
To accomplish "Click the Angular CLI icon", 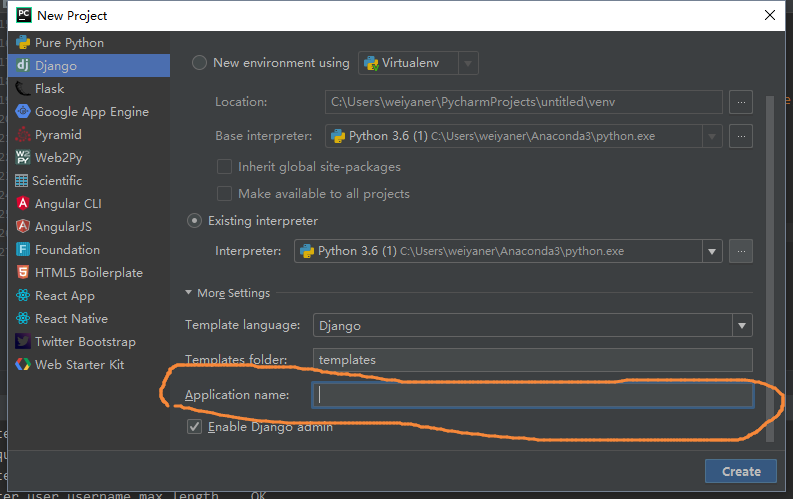I will (x=23, y=203).
